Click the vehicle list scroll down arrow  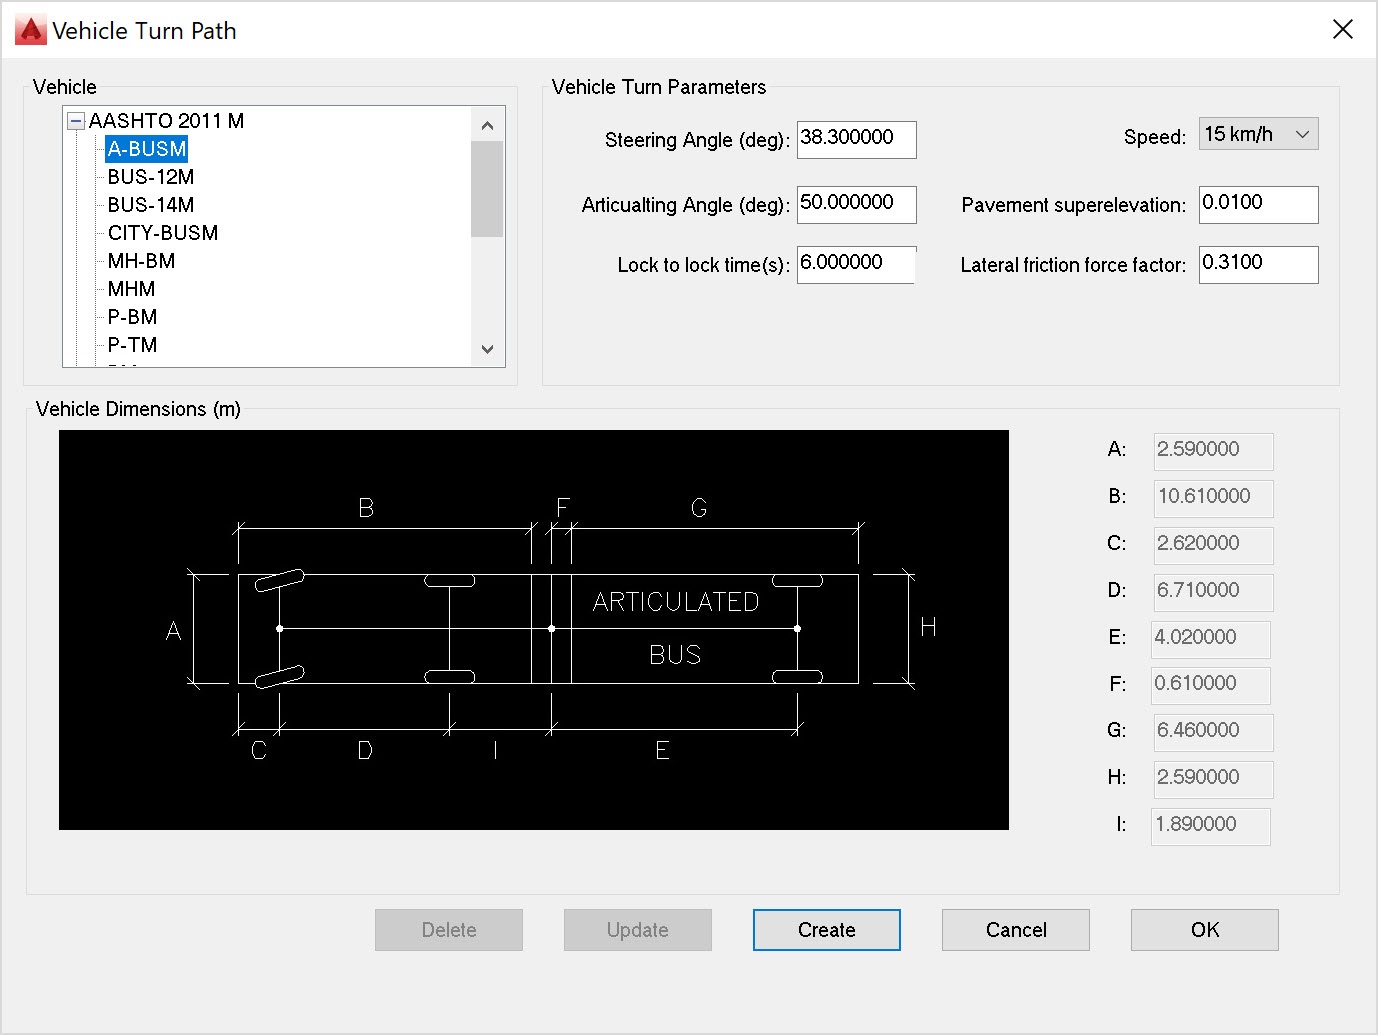coord(487,349)
